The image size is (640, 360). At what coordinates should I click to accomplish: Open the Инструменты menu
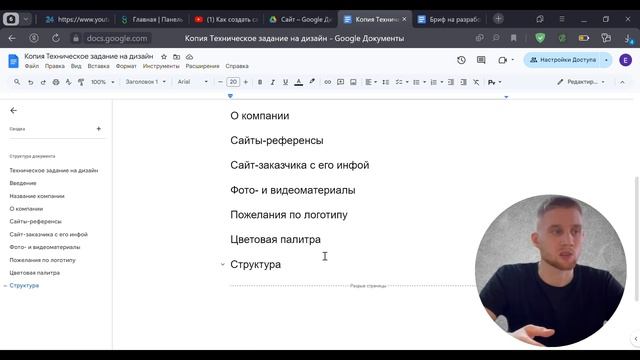[x=161, y=66]
